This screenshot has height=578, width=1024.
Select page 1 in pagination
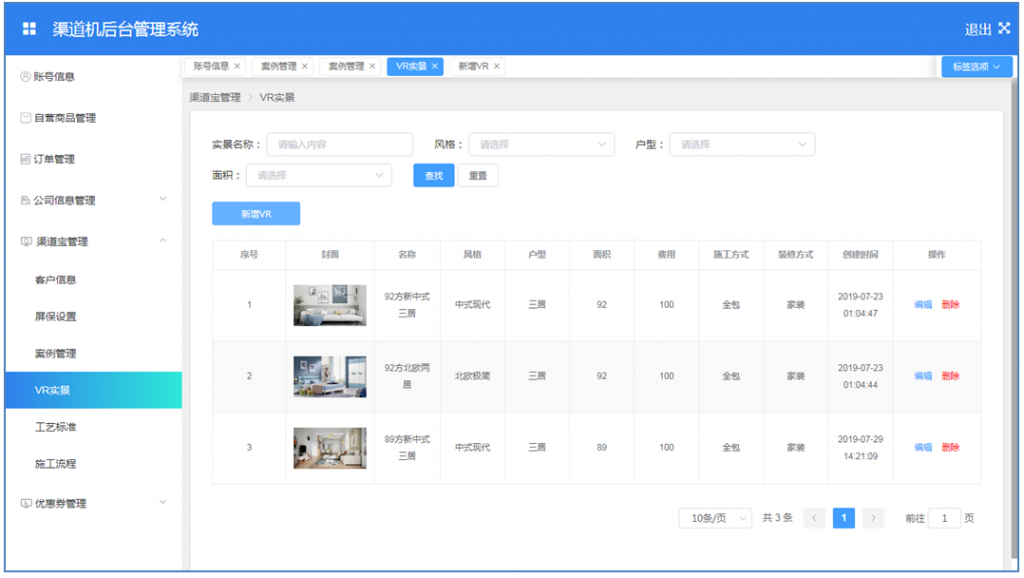[844, 518]
